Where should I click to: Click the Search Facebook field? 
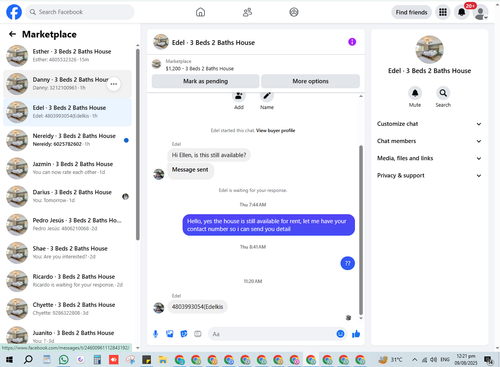pyautogui.click(x=80, y=12)
